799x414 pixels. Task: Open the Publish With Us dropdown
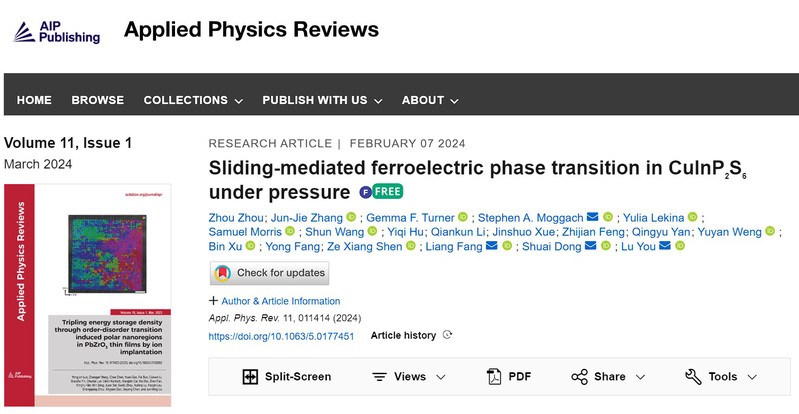click(x=323, y=100)
